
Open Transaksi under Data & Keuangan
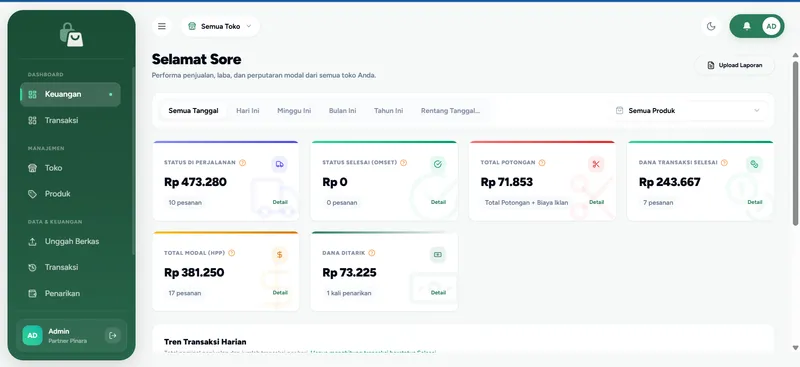[70, 267]
